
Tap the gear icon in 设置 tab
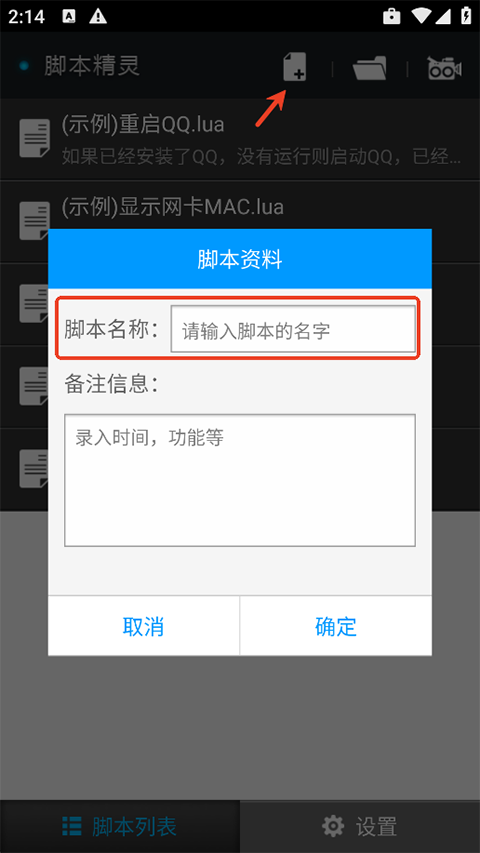pos(333,826)
